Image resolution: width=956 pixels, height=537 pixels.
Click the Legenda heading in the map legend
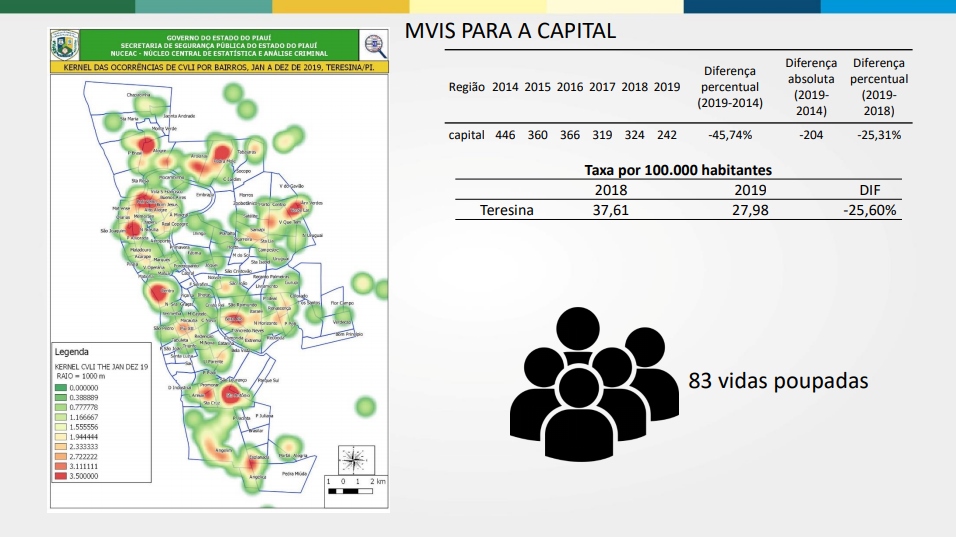[71, 352]
